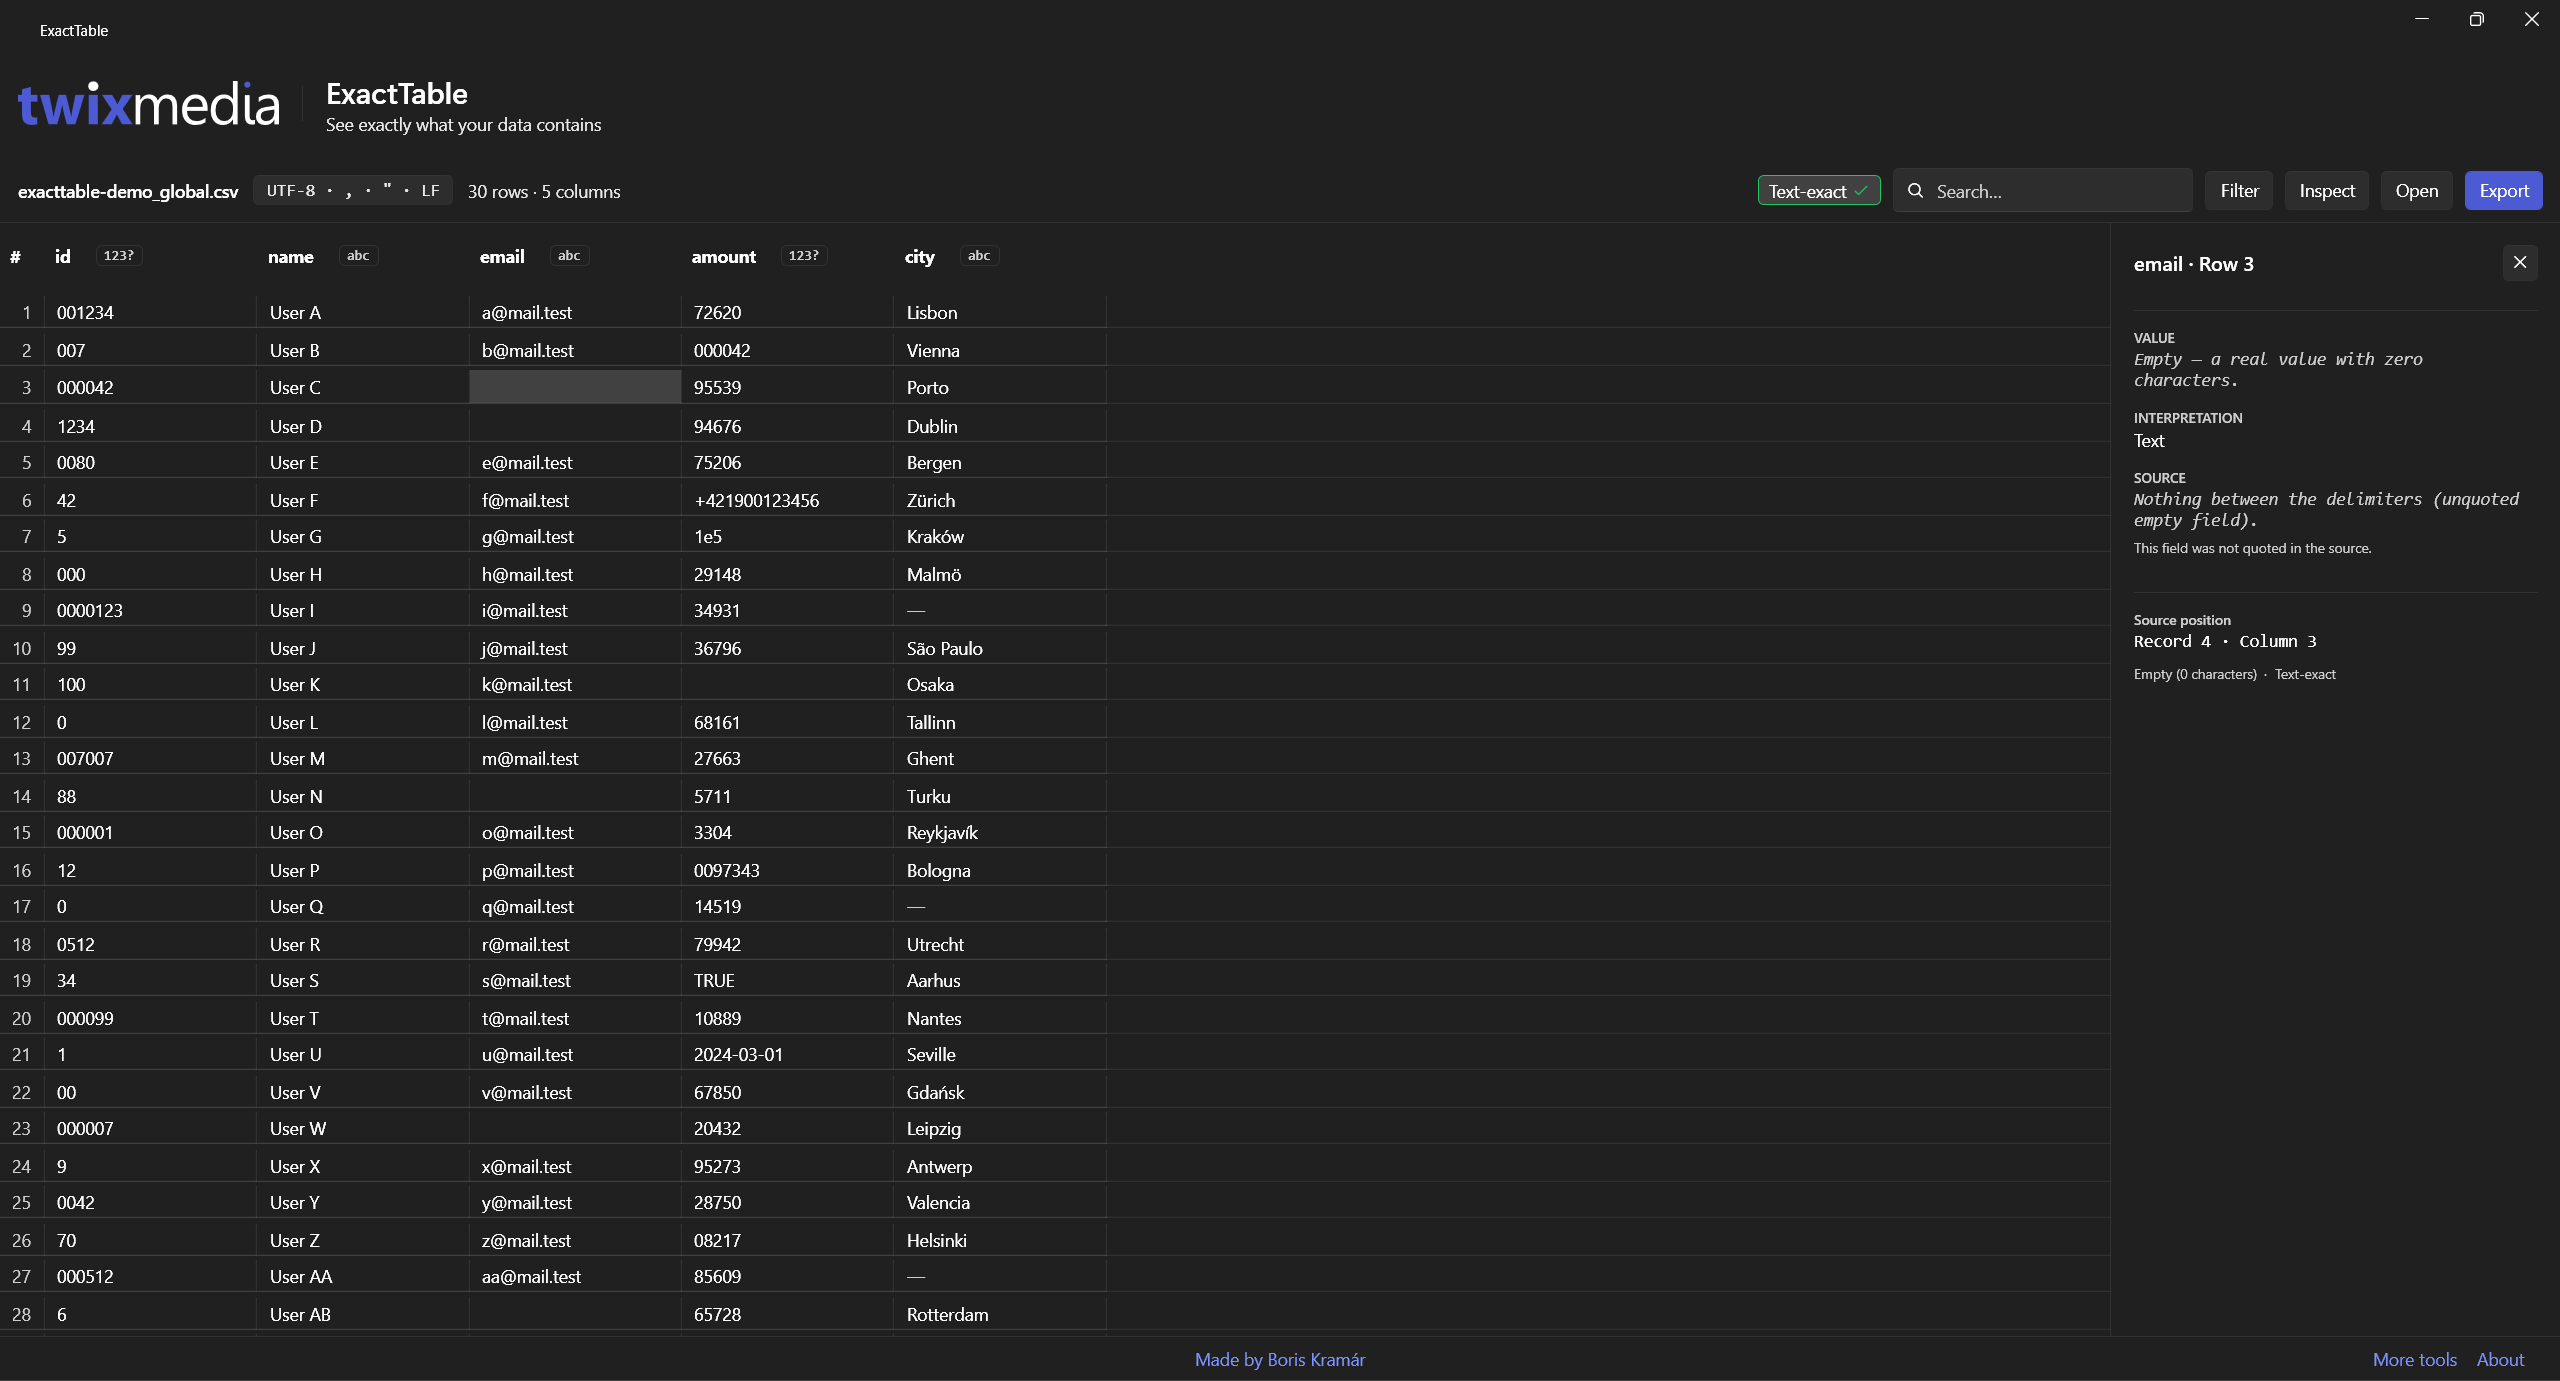Select the city cell Gdańsk

point(1000,1092)
